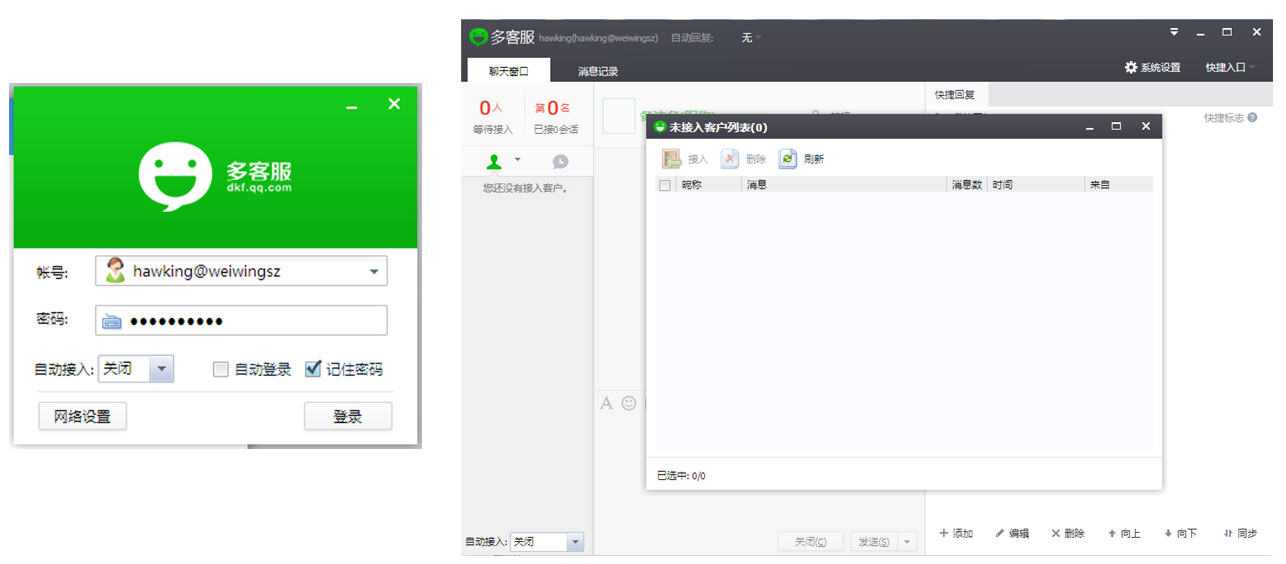This screenshot has width=1286, height=564.
Task: Click 同步 to sync quick replies
Action: (1240, 533)
